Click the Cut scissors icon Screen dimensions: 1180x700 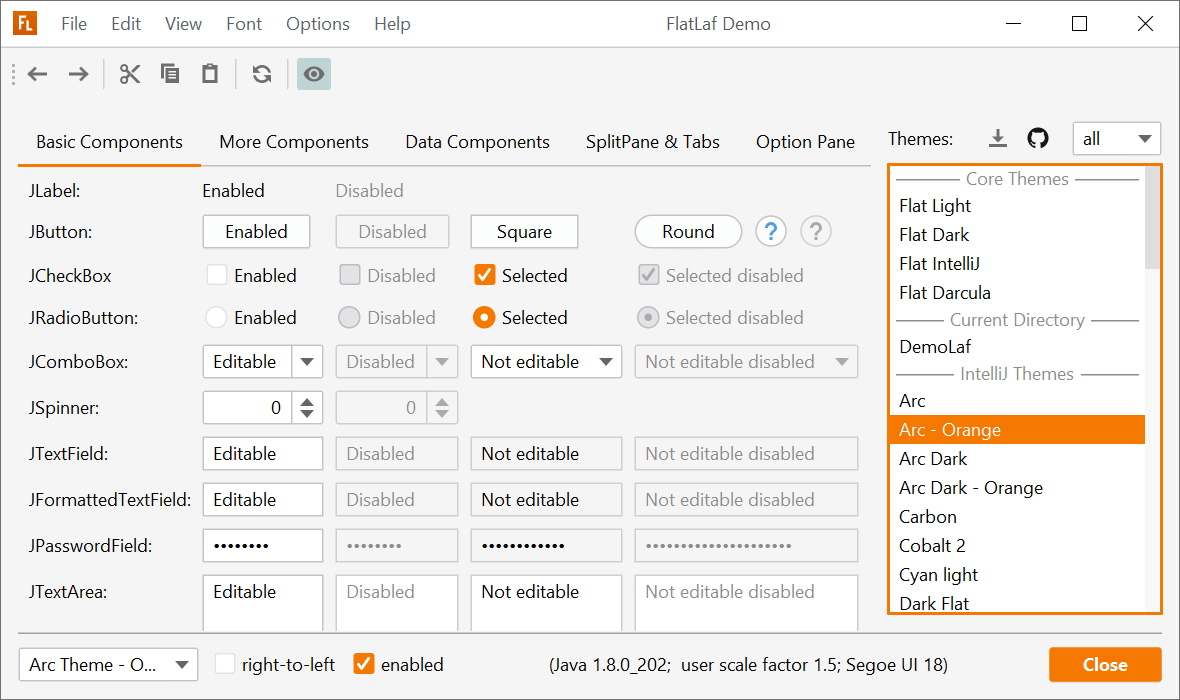point(130,74)
